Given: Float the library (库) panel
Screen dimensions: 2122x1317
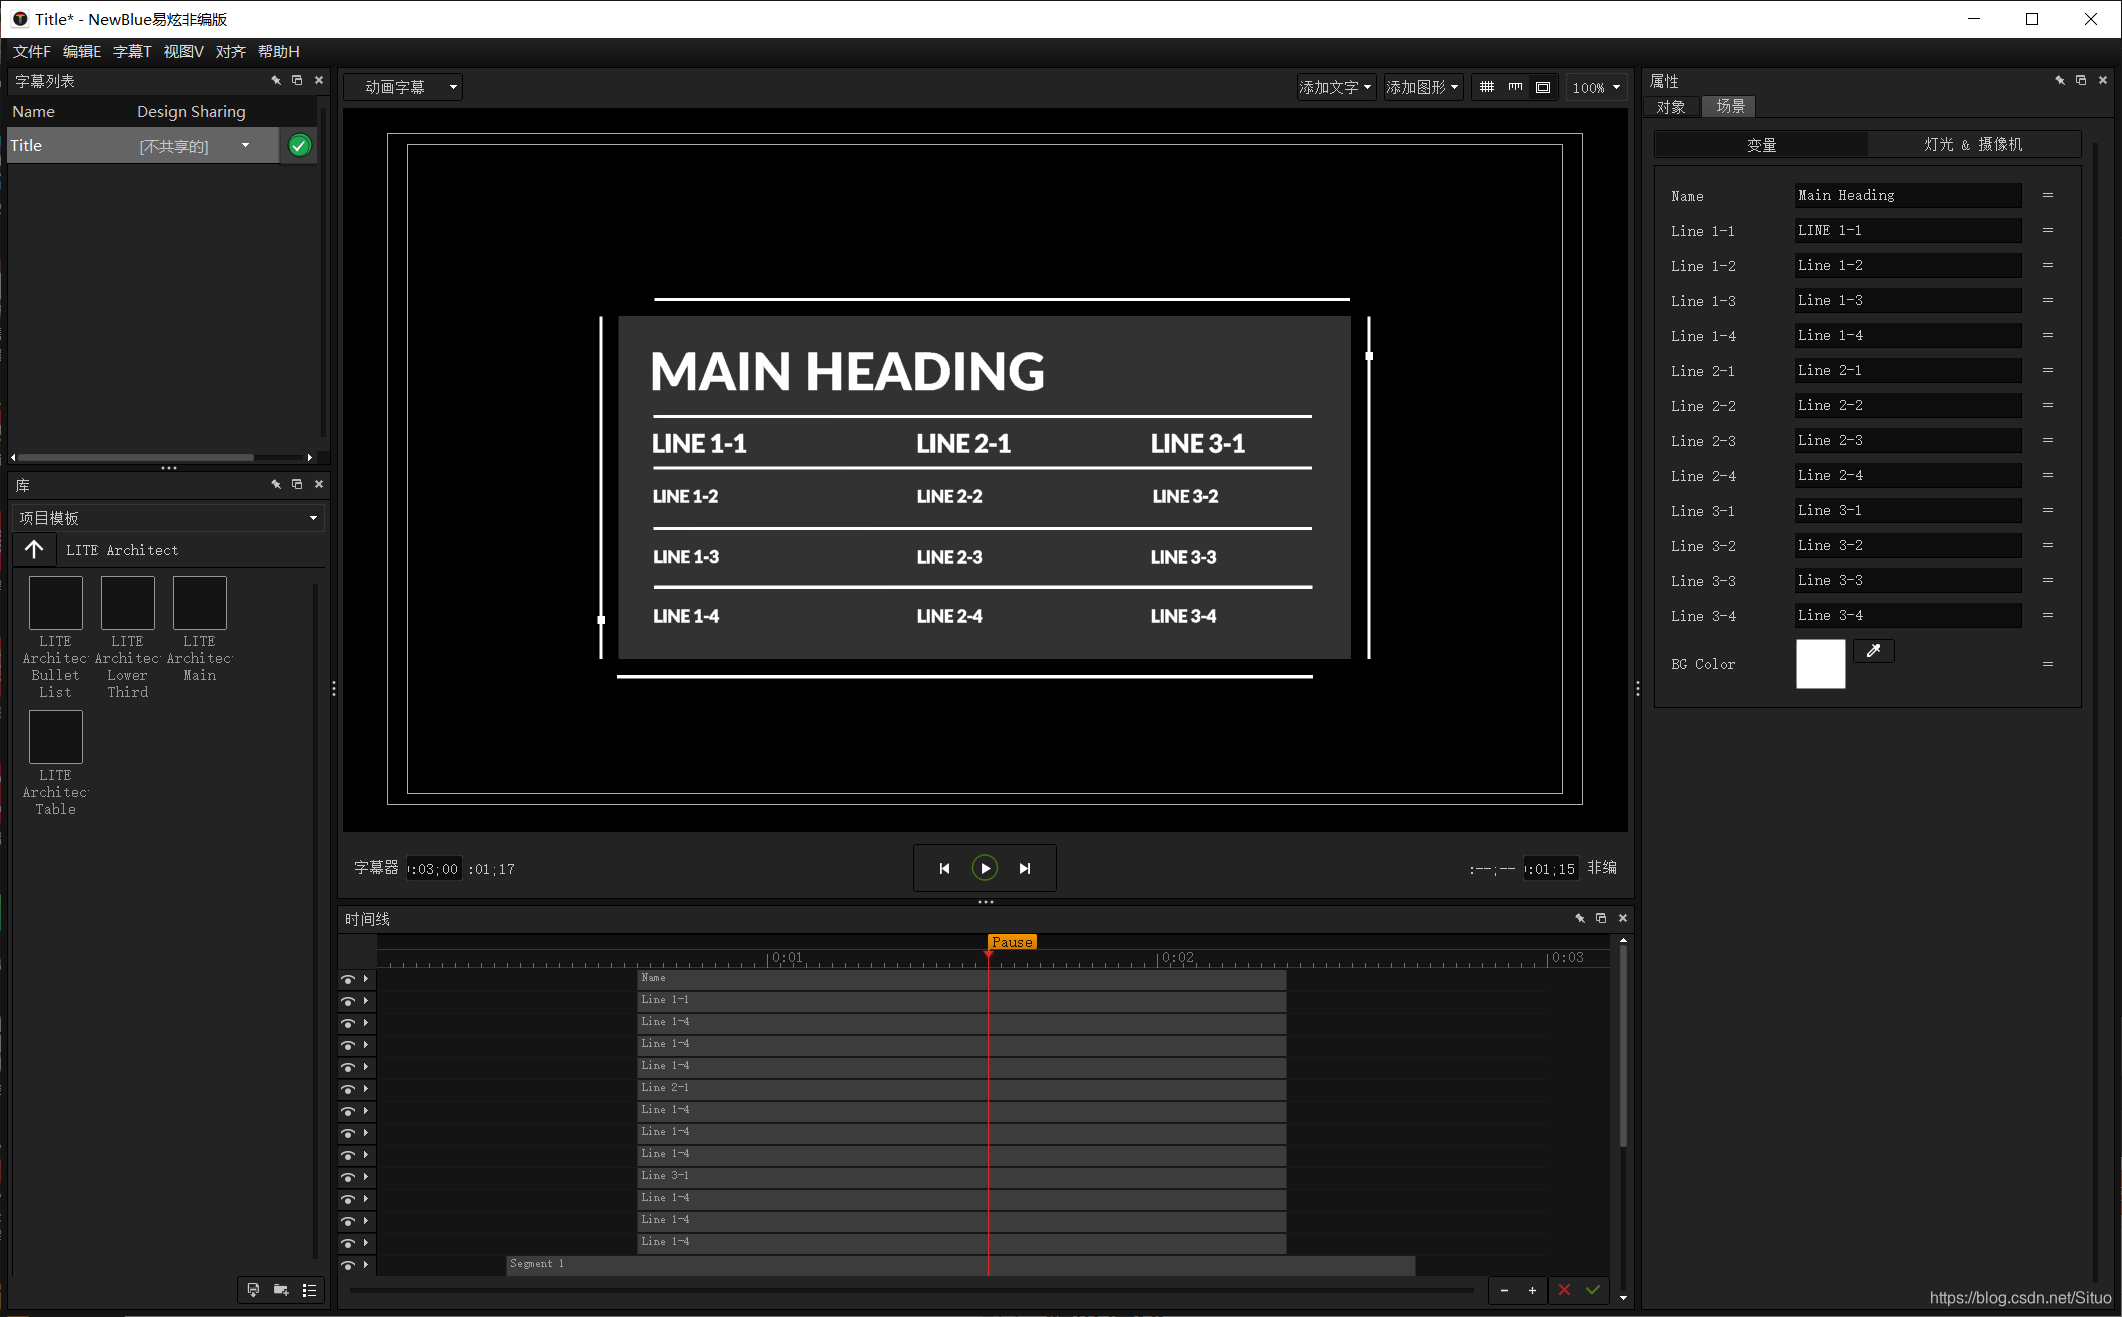Looking at the screenshot, I should point(297,484).
